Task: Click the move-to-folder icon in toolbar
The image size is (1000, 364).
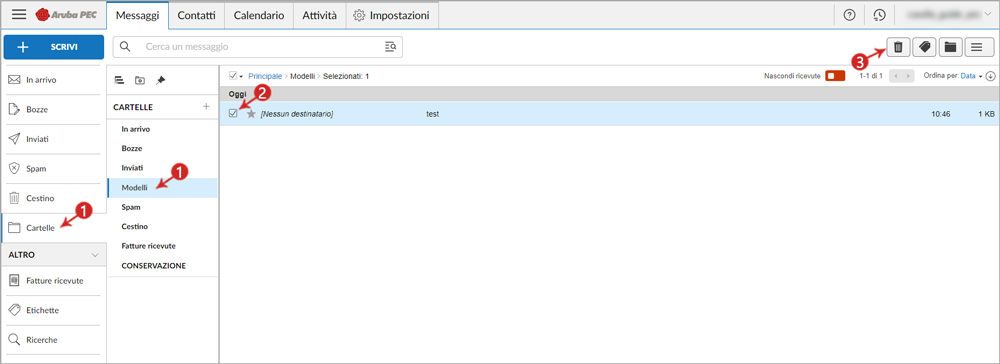Action: coord(950,47)
